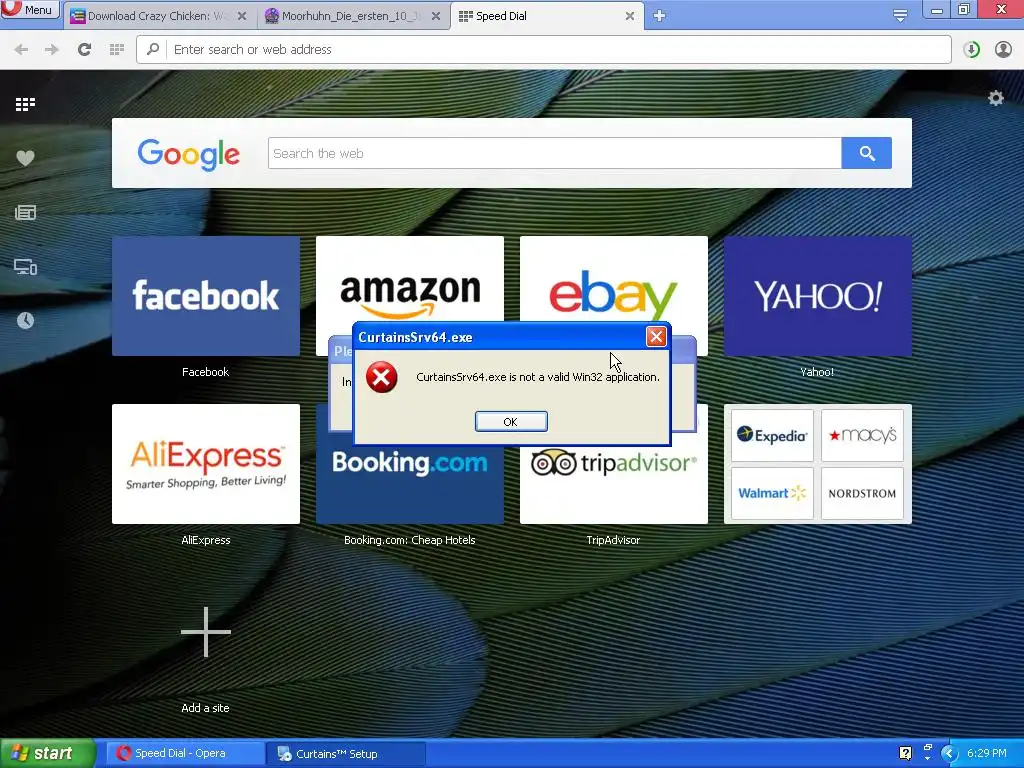Click the red error icon in dialog
This screenshot has width=1024, height=768.
[x=381, y=377]
